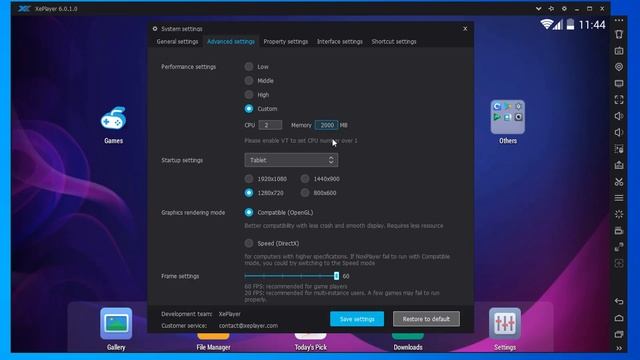Choose the 1920x1080 resolution
Image resolution: width=640 pixels, height=360 pixels.
(x=249, y=179)
